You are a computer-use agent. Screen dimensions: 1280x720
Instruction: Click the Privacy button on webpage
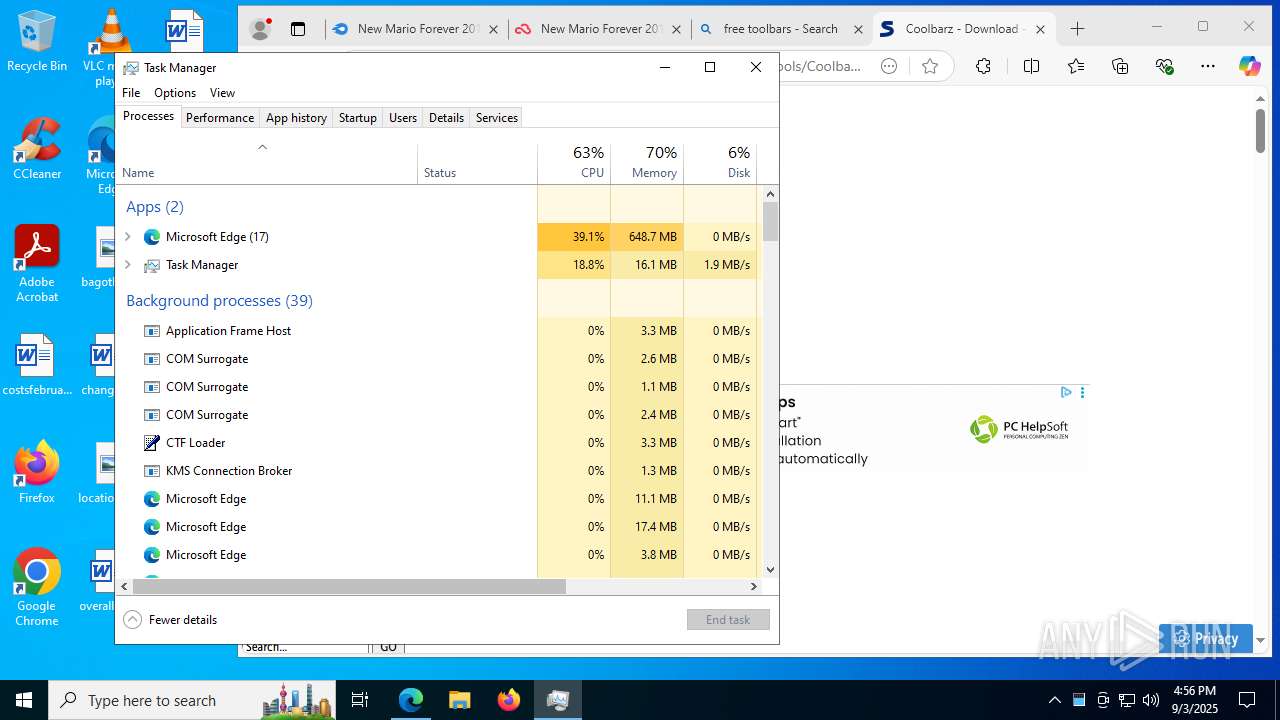click(x=1205, y=638)
